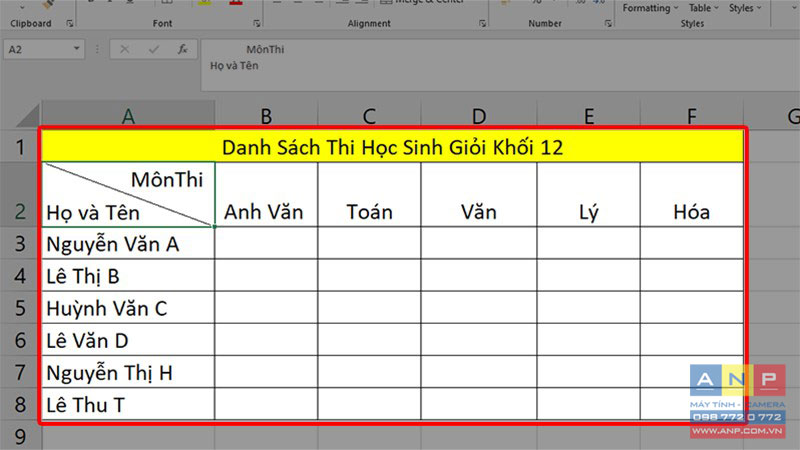Select row 9 header
This screenshot has width=800, height=450.
coord(20,436)
